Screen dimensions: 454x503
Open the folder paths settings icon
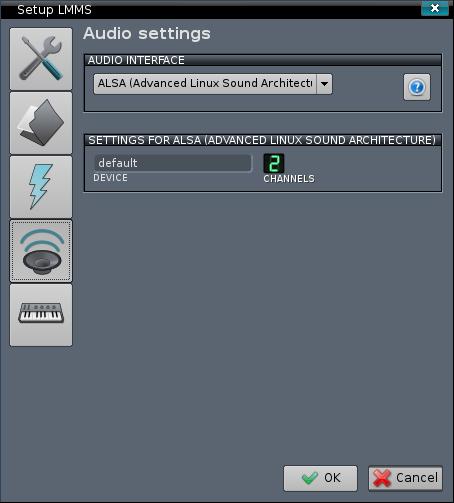(x=41, y=123)
